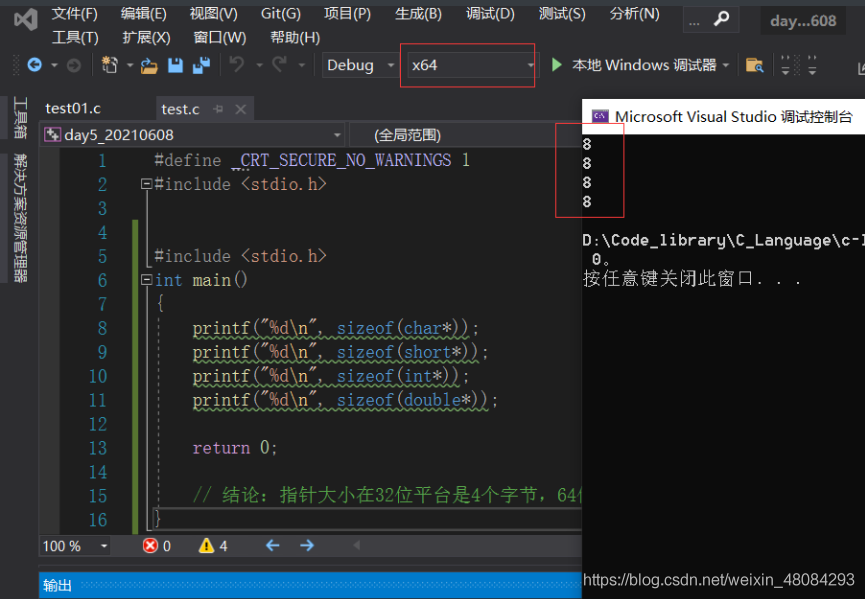Start debugging with the green play icon
This screenshot has width=865, height=599.
click(x=557, y=65)
